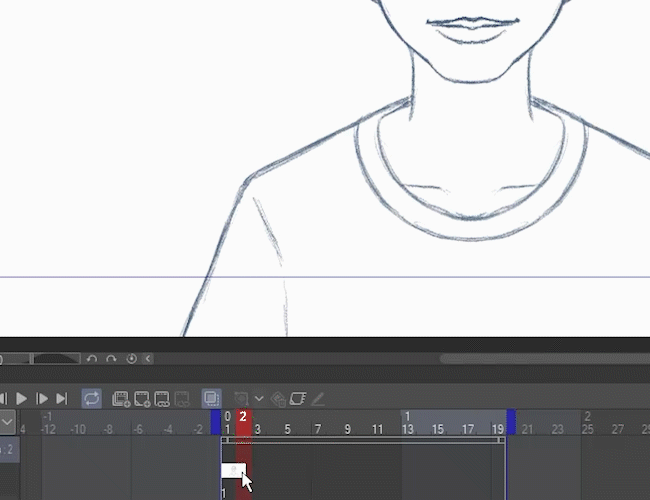Add a new animation cel
This screenshot has height=500, width=650.
142,399
